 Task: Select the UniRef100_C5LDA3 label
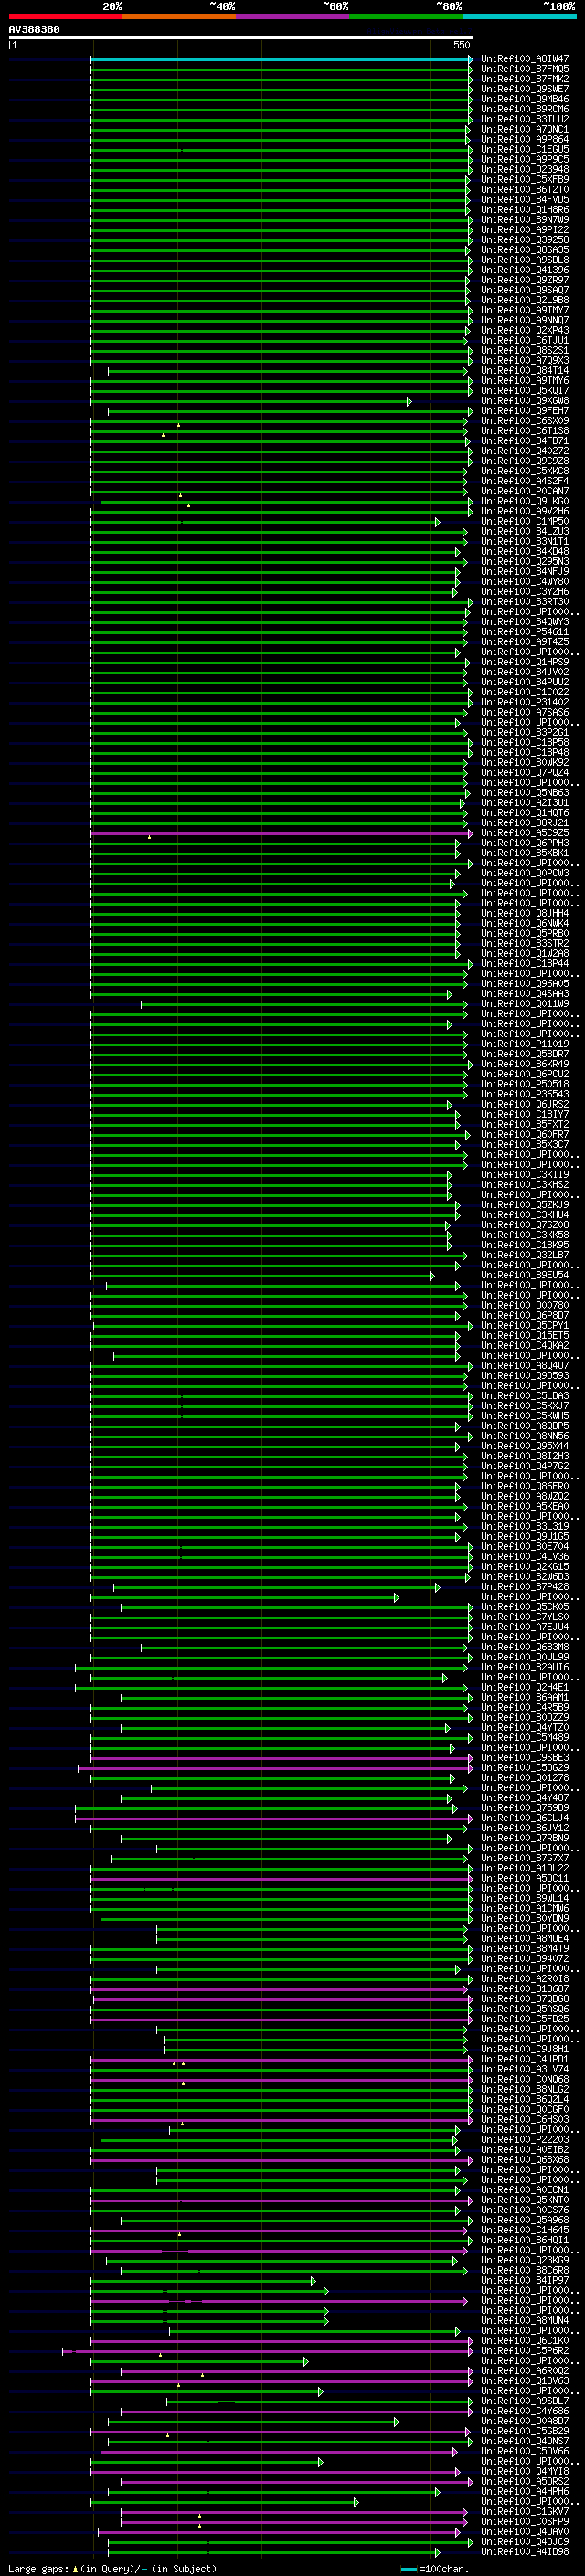point(525,1396)
